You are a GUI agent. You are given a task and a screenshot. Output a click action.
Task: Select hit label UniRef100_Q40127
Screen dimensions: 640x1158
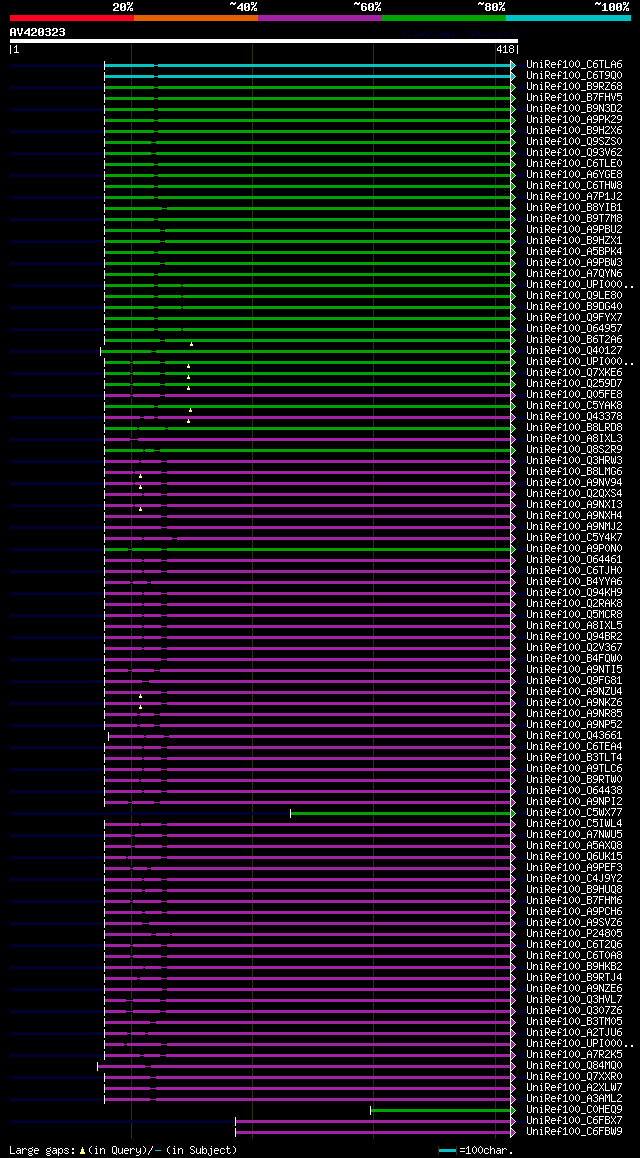(x=574, y=351)
